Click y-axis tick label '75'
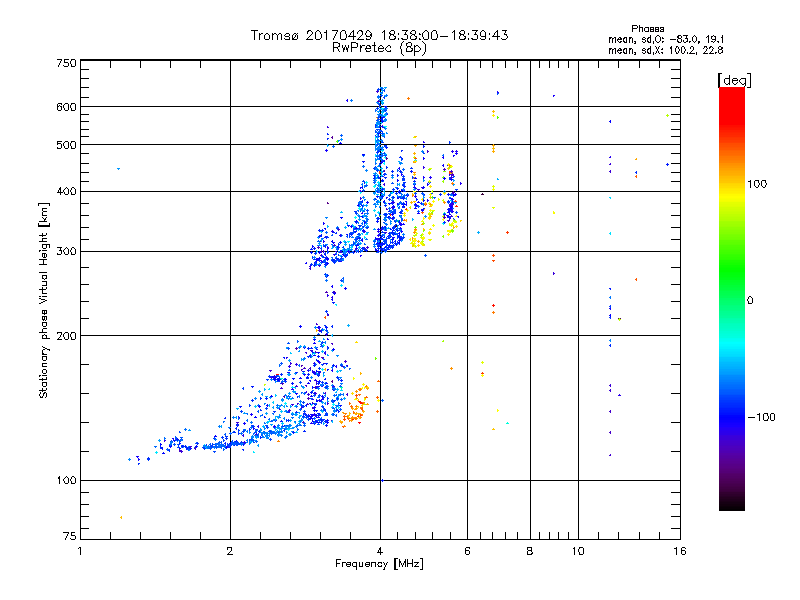This screenshot has width=800, height=600. click(70, 536)
